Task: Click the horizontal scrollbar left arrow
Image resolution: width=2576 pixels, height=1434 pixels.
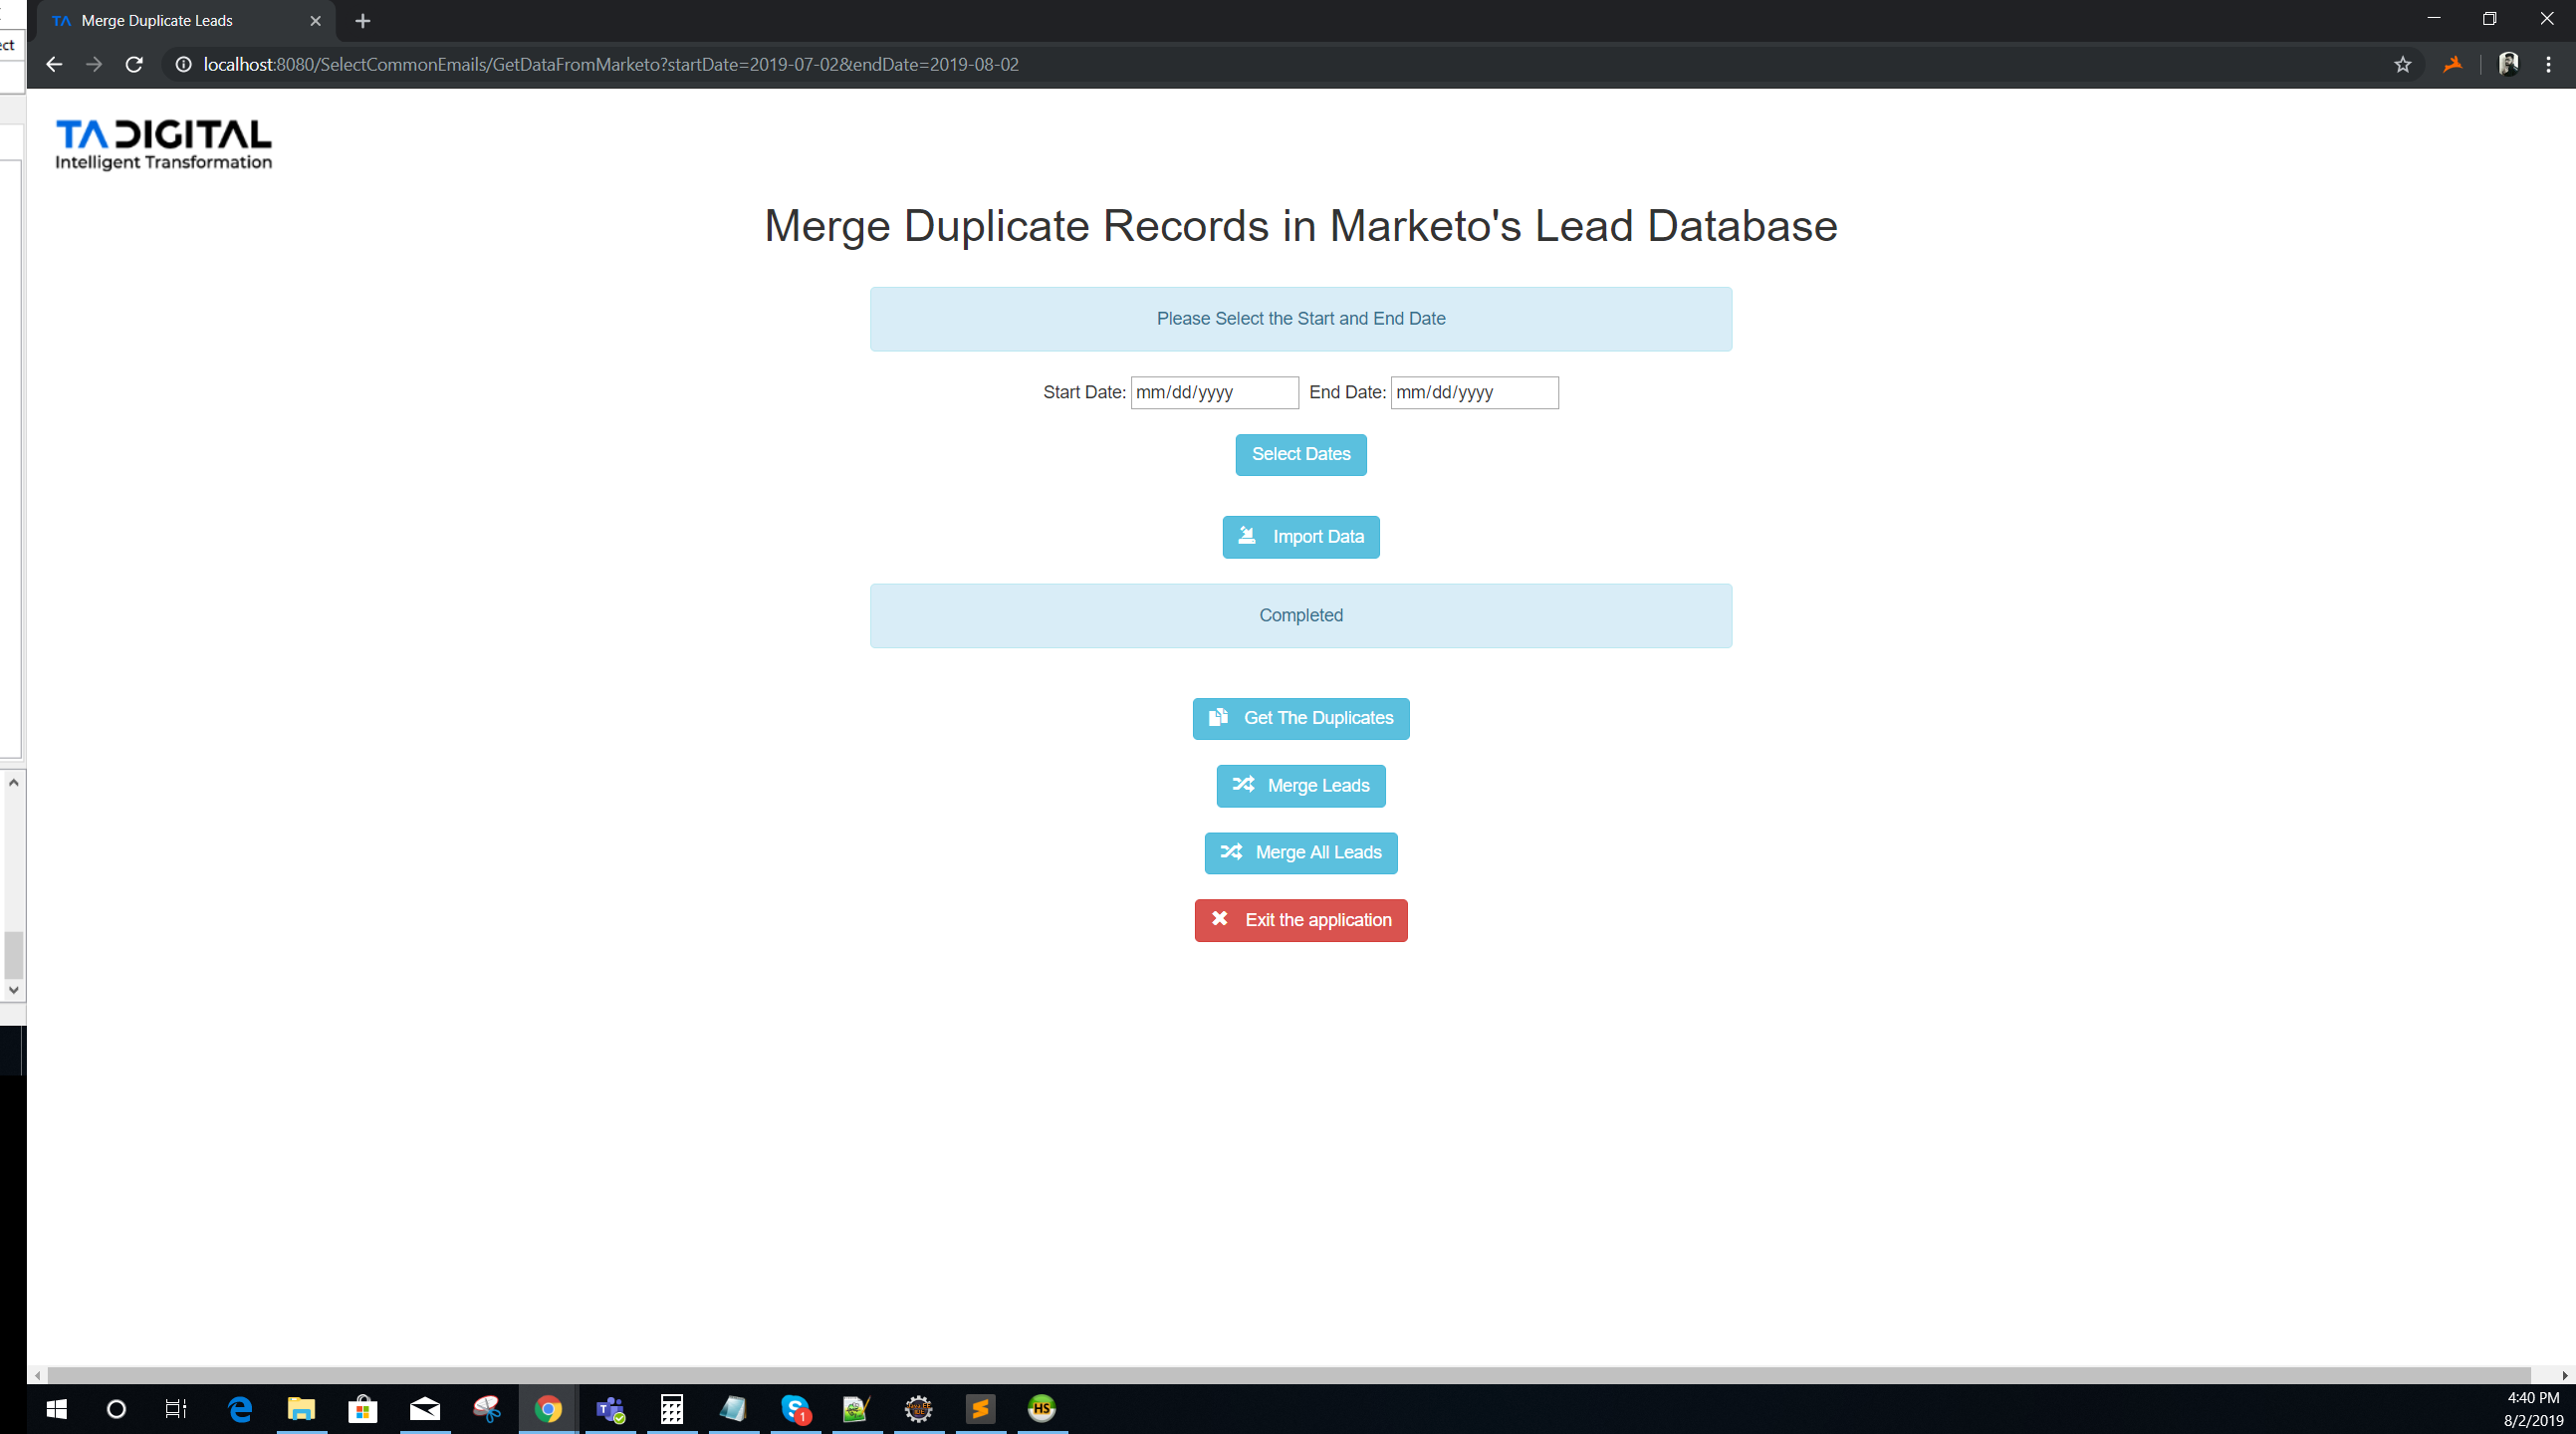Action: (37, 1375)
